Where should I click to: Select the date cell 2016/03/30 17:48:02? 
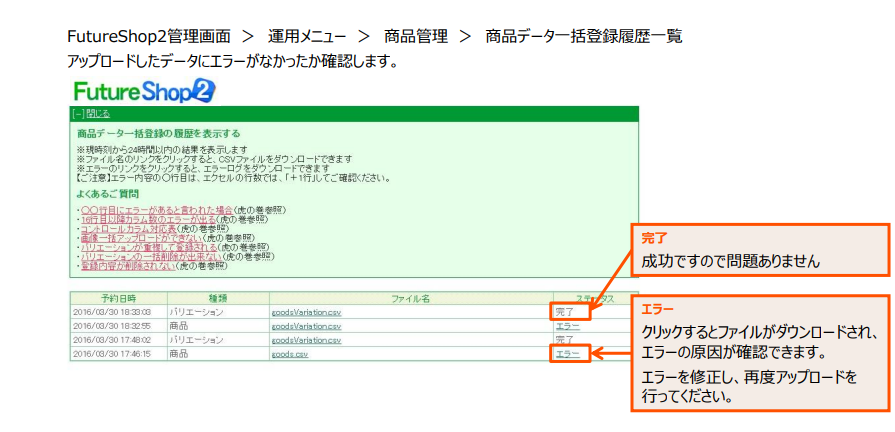click(112, 340)
